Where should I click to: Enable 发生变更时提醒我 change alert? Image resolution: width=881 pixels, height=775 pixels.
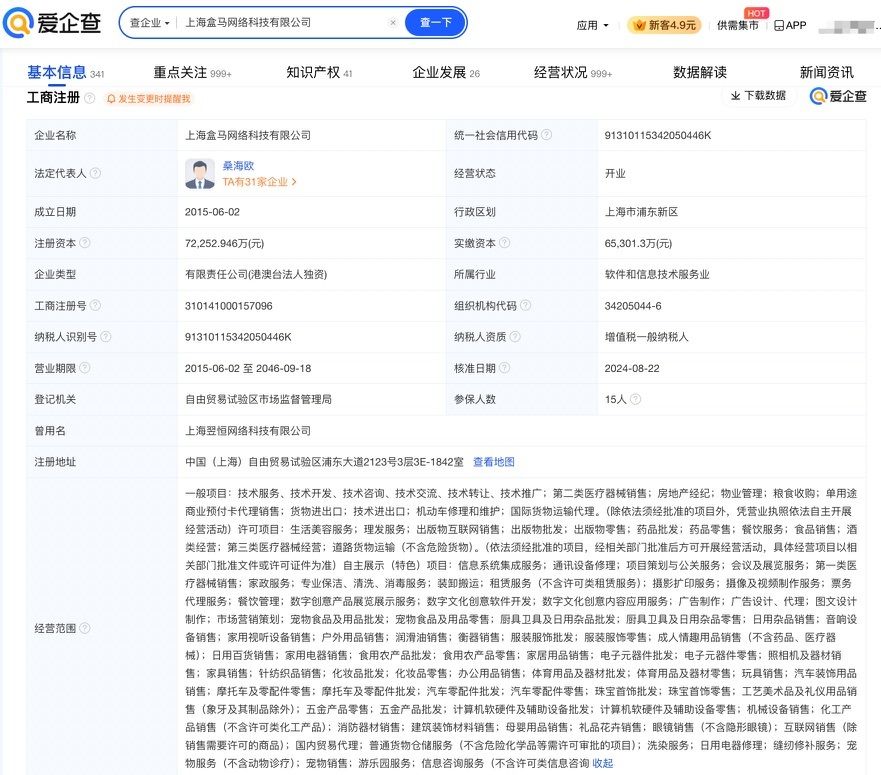(148, 99)
